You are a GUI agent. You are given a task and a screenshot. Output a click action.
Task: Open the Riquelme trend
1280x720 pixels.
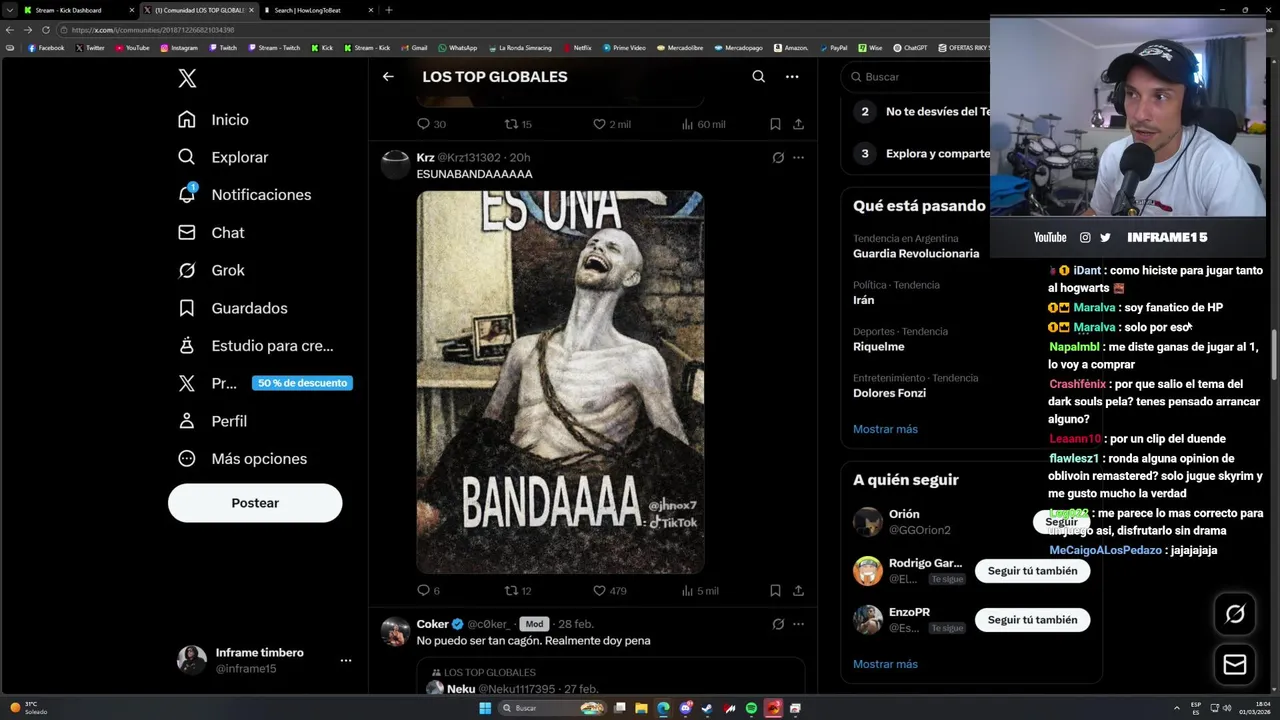coord(879,347)
